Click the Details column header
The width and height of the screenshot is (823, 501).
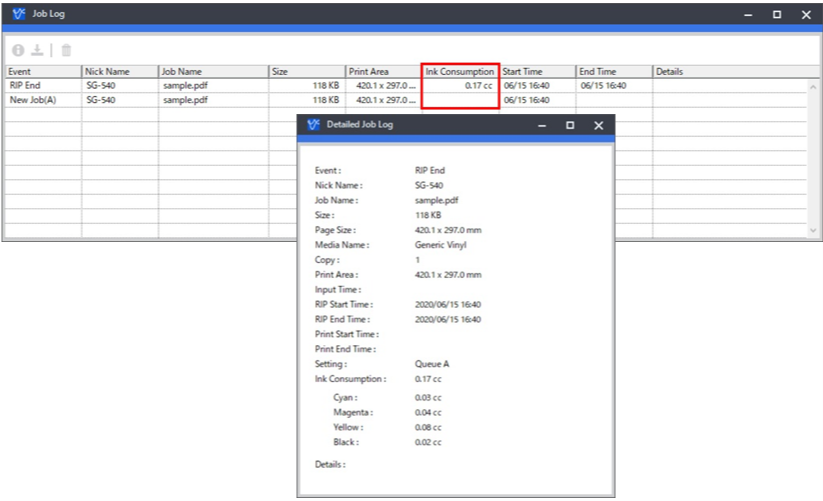tap(730, 72)
